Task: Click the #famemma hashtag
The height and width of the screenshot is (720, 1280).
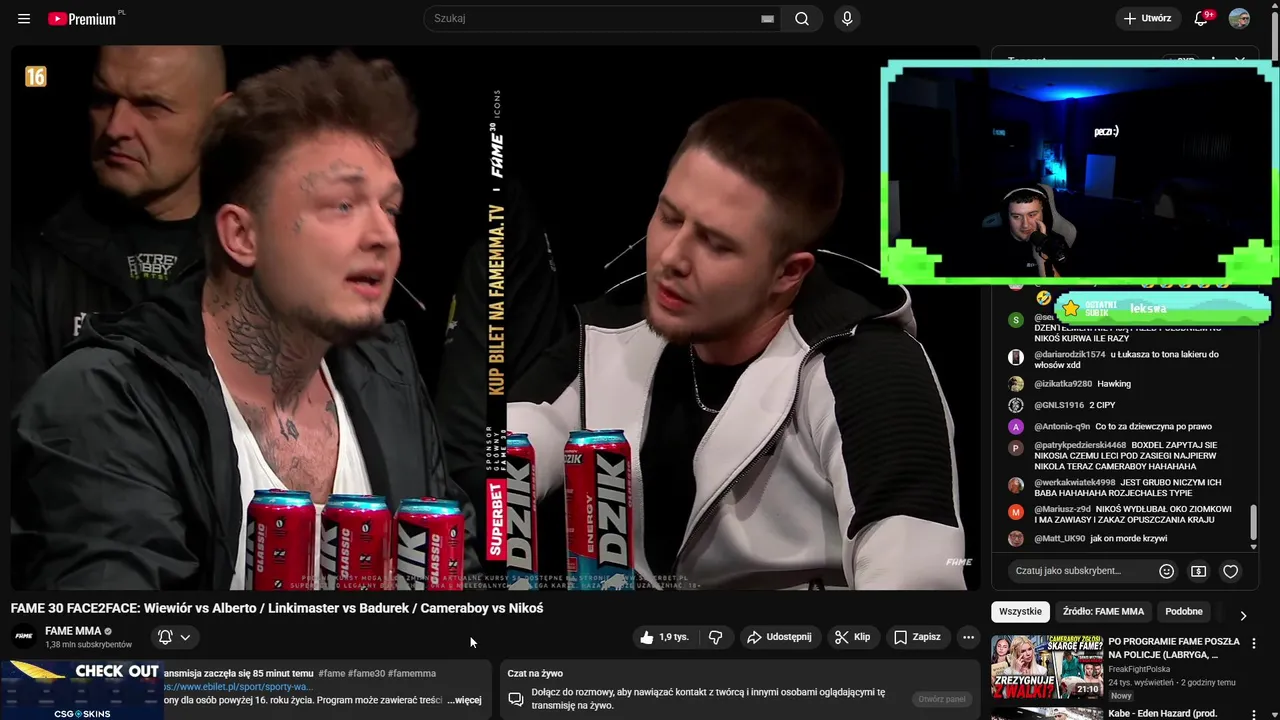Action: click(412, 673)
